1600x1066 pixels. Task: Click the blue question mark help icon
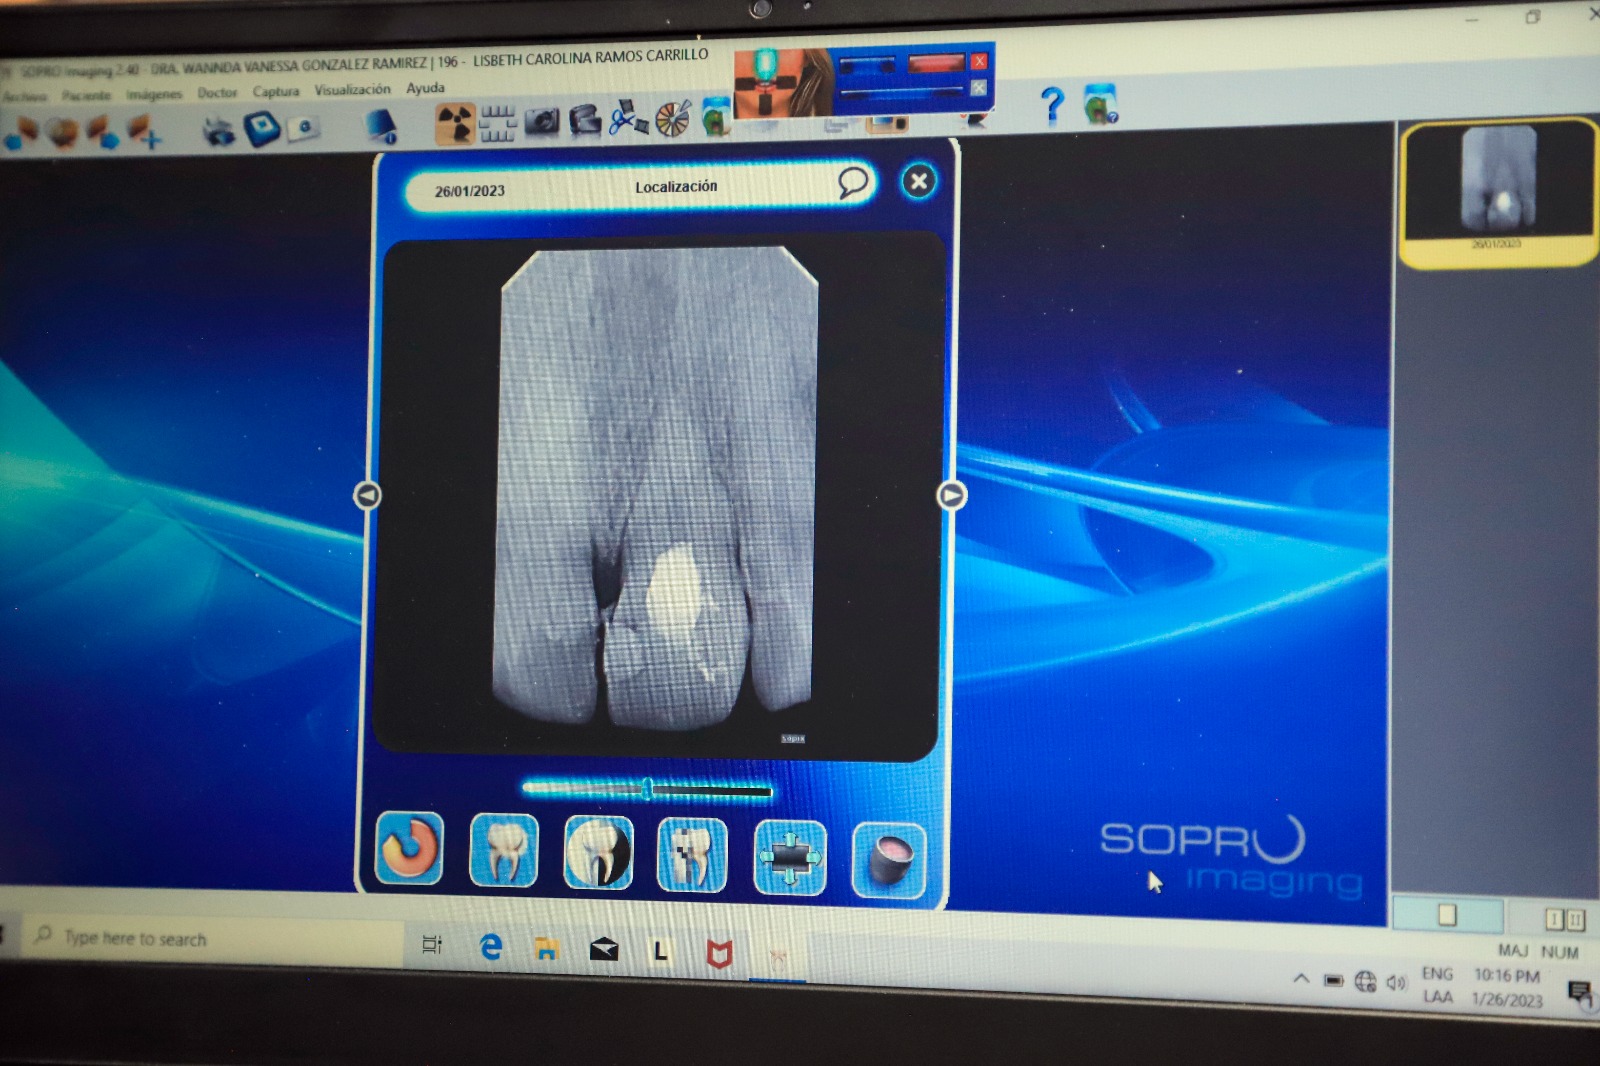point(1051,104)
